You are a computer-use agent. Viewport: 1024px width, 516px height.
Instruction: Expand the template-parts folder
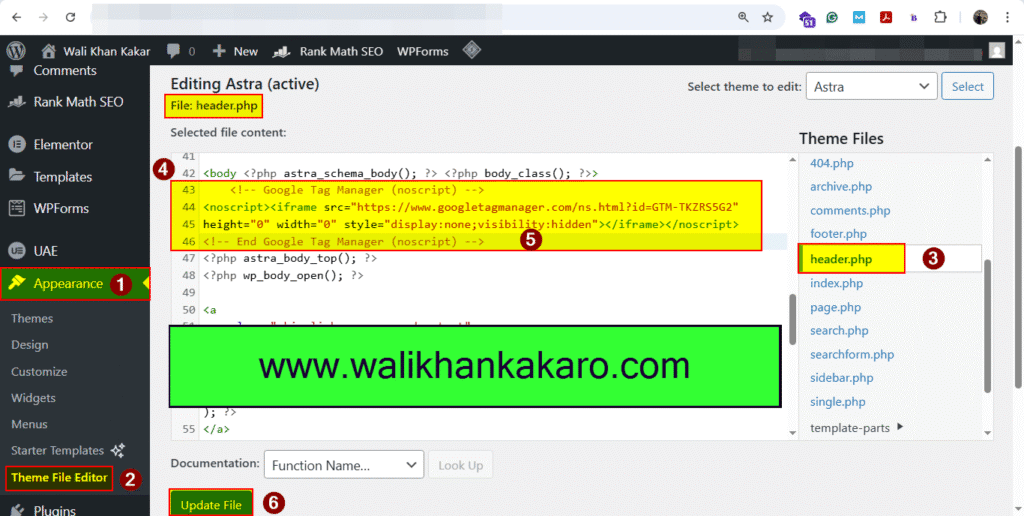click(x=857, y=428)
